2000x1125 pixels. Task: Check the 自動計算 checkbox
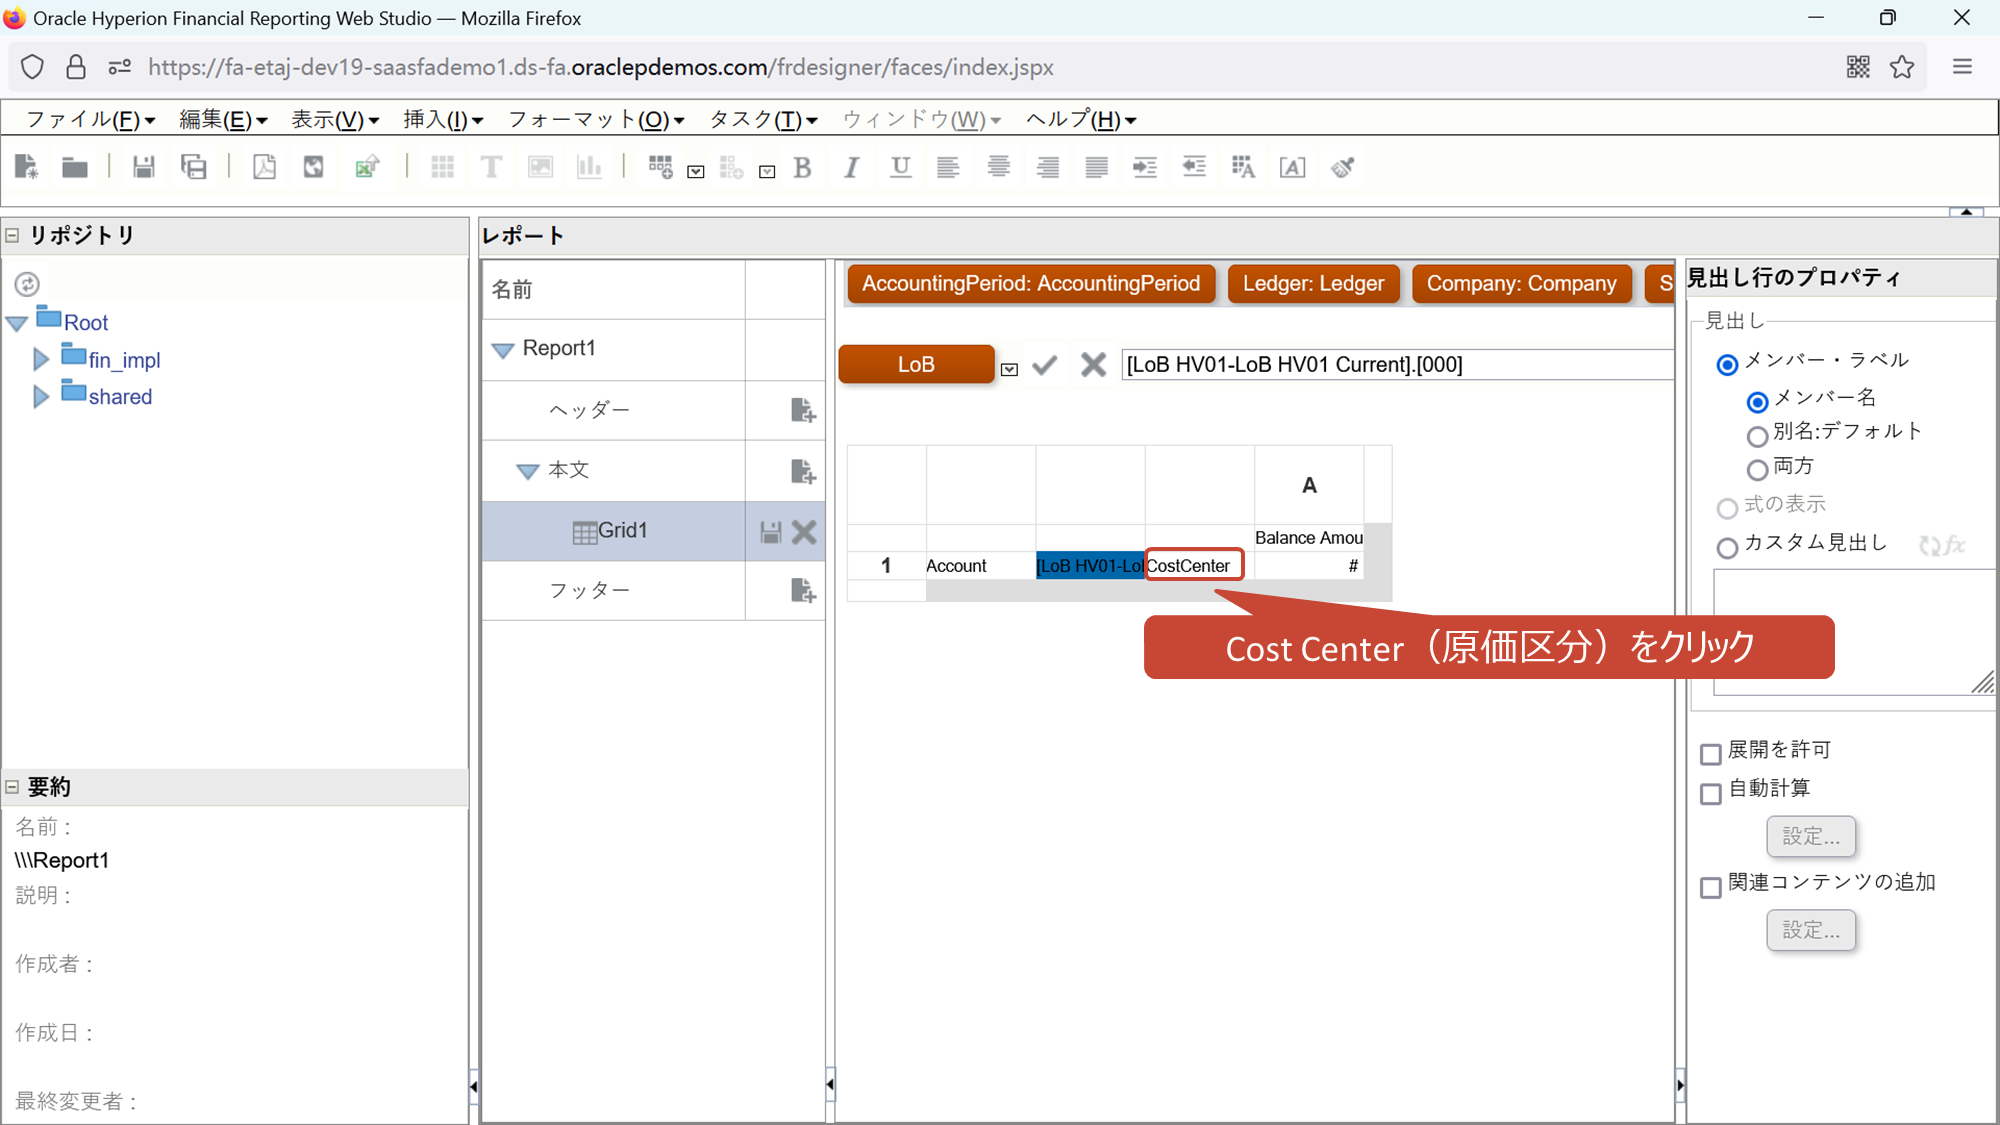(x=1711, y=793)
